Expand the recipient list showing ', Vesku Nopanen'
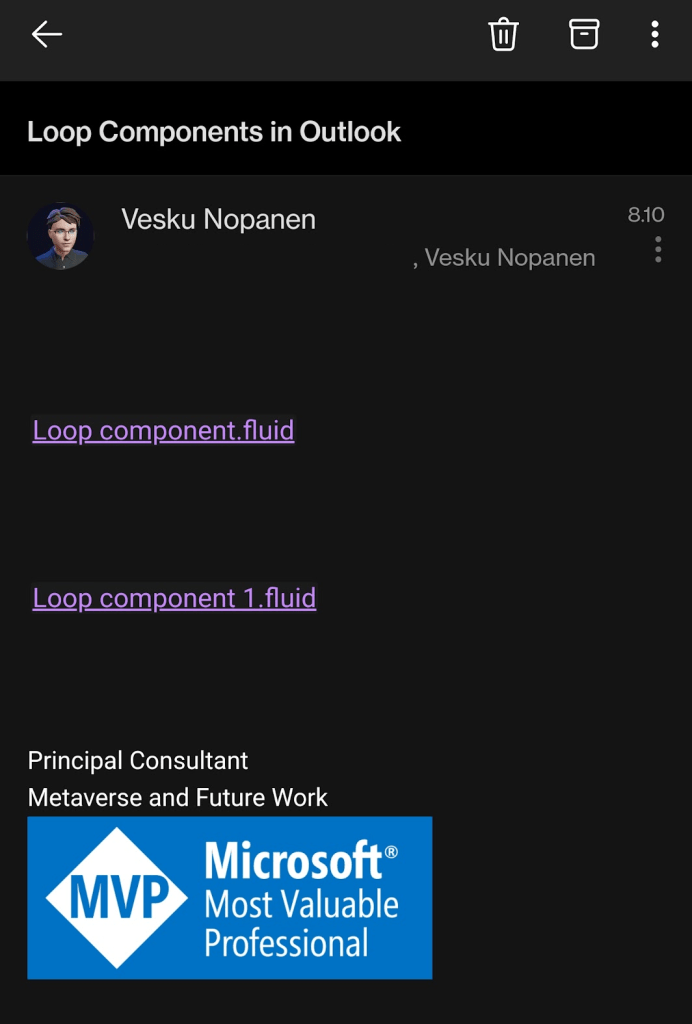The height and width of the screenshot is (1024, 692). point(503,257)
